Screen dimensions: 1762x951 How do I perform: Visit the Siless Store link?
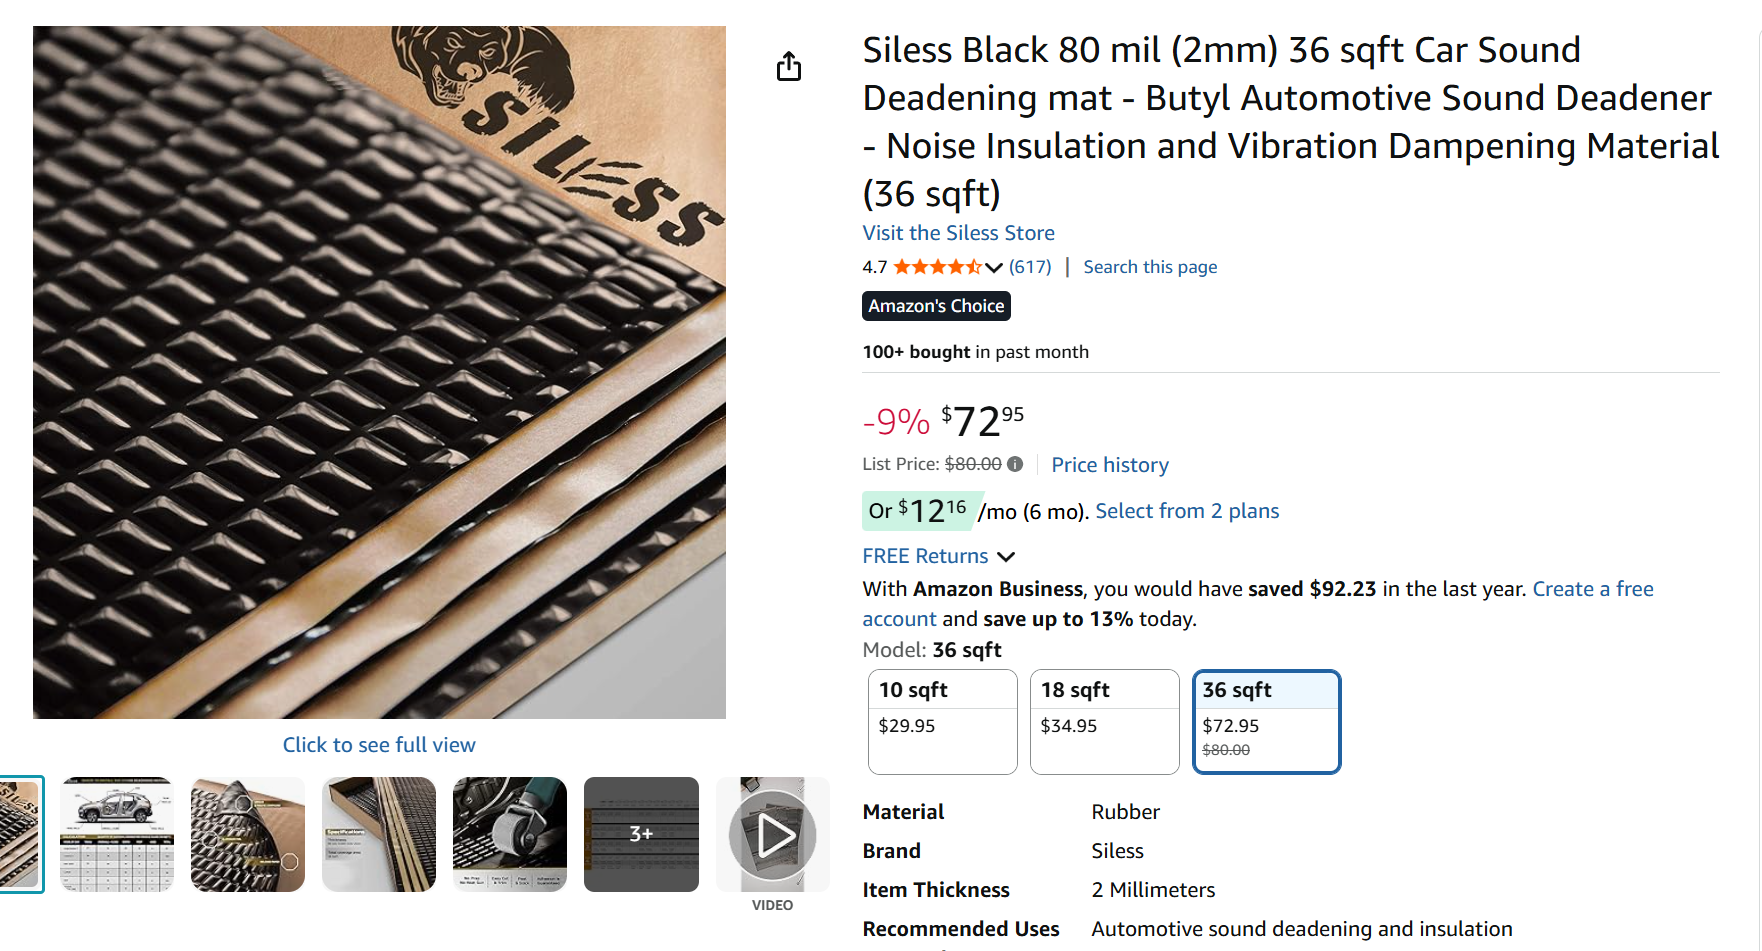click(958, 233)
